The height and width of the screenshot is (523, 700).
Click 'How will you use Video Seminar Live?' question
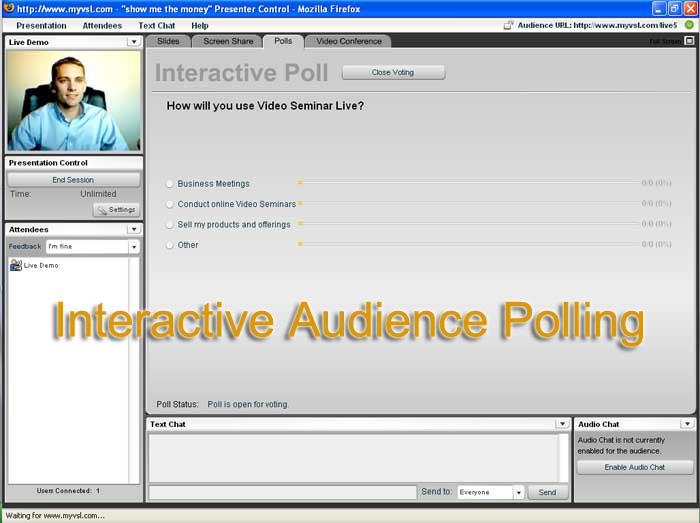265,106
